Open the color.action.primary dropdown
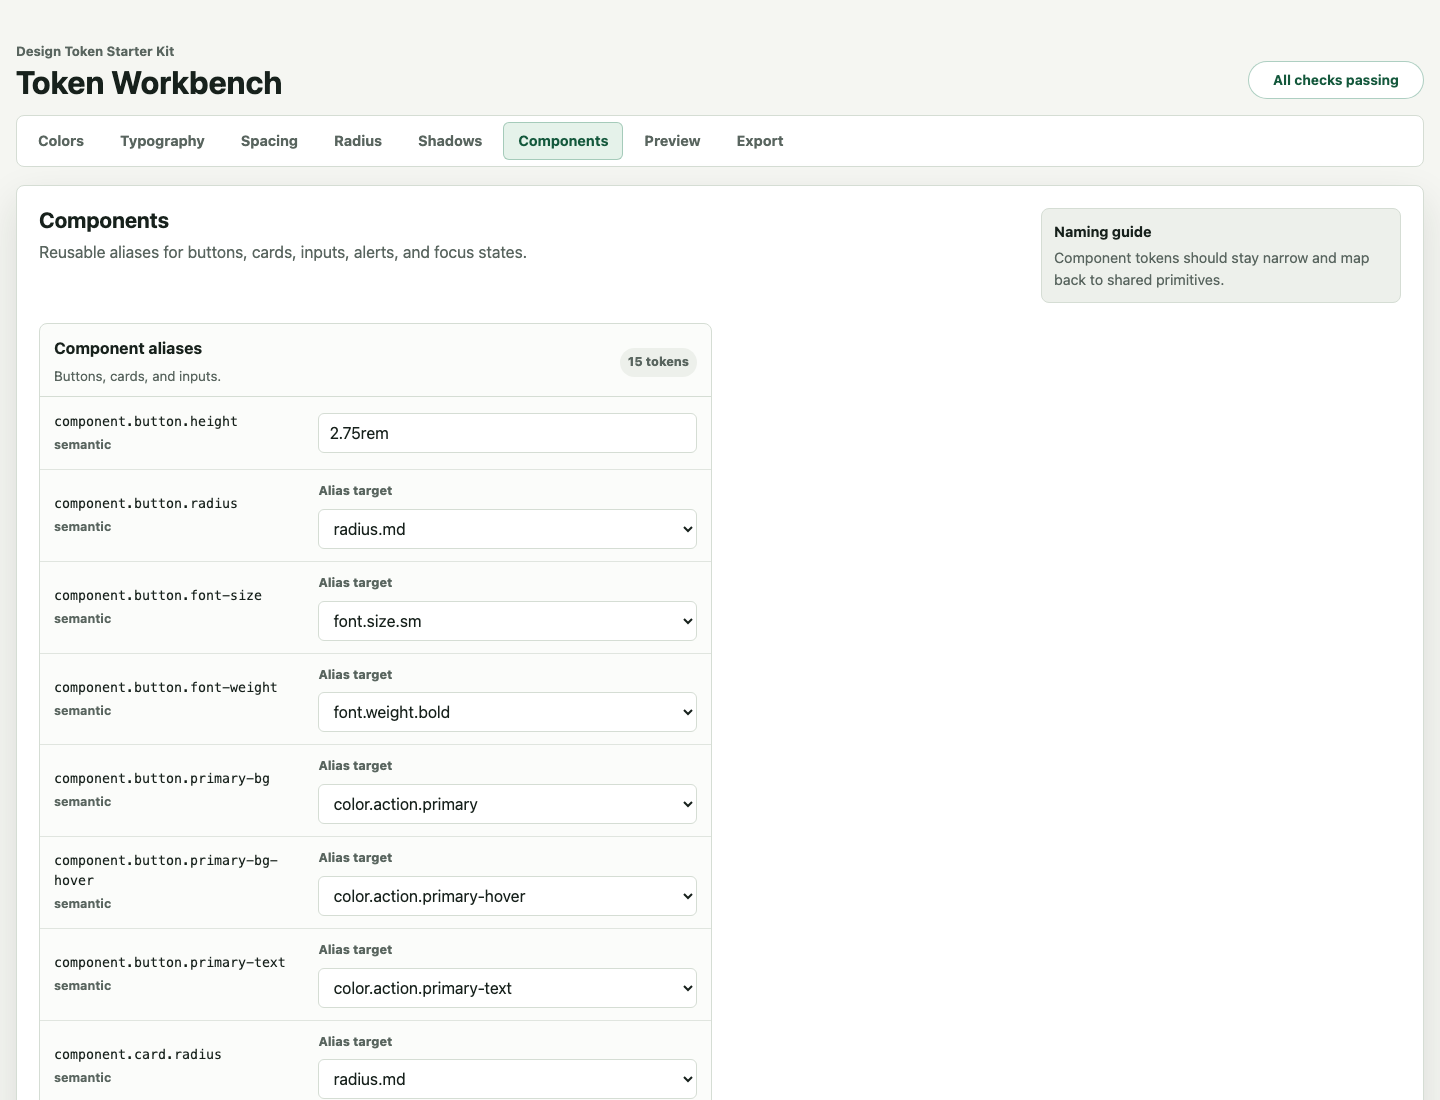 pos(507,804)
